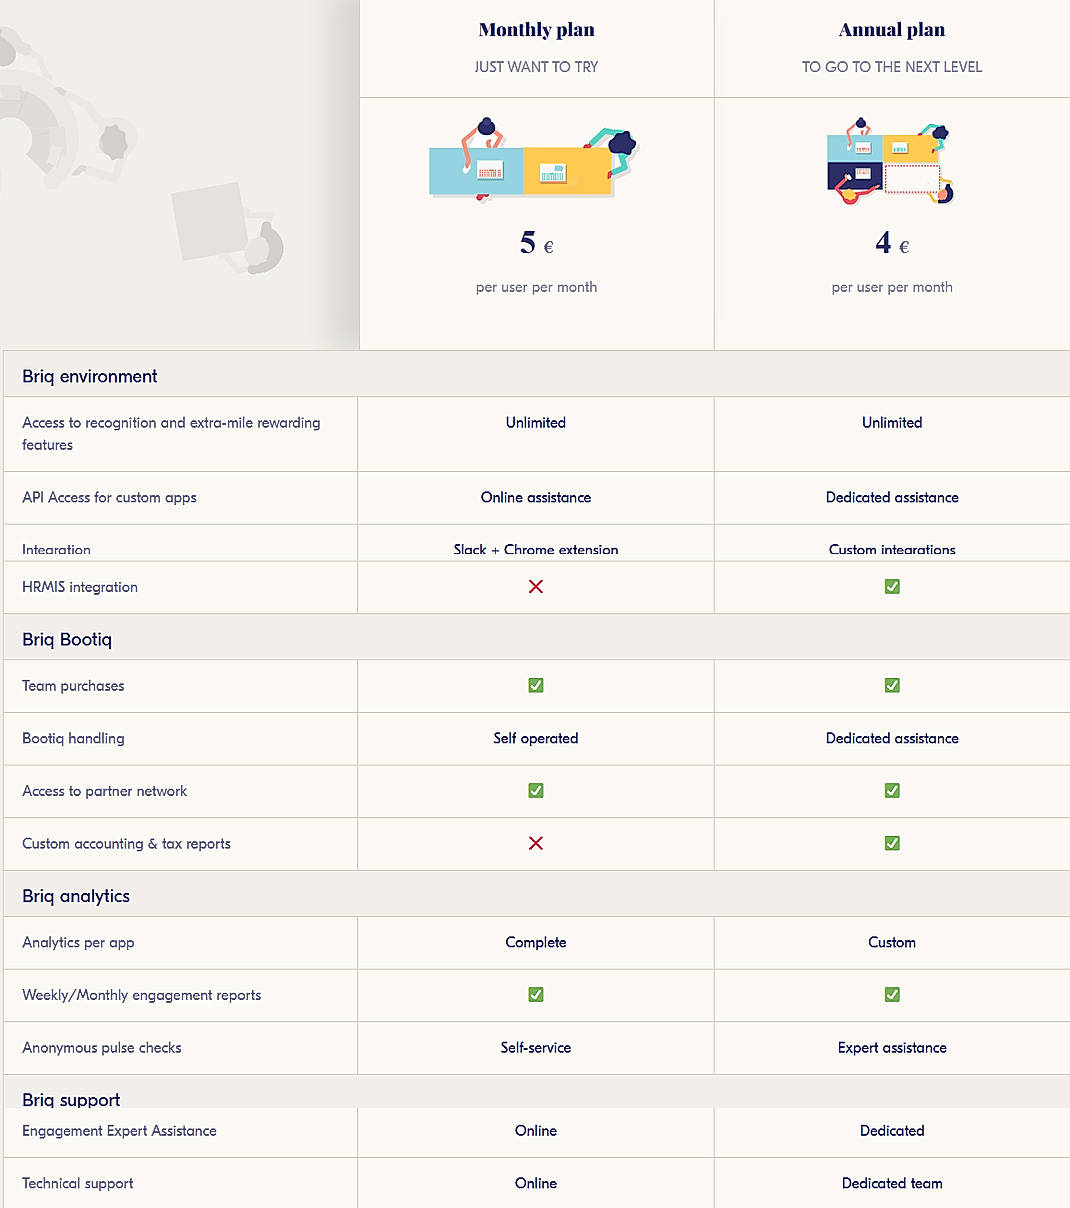Click the Briq support section header
This screenshot has width=1070, height=1208.
[71, 1098]
